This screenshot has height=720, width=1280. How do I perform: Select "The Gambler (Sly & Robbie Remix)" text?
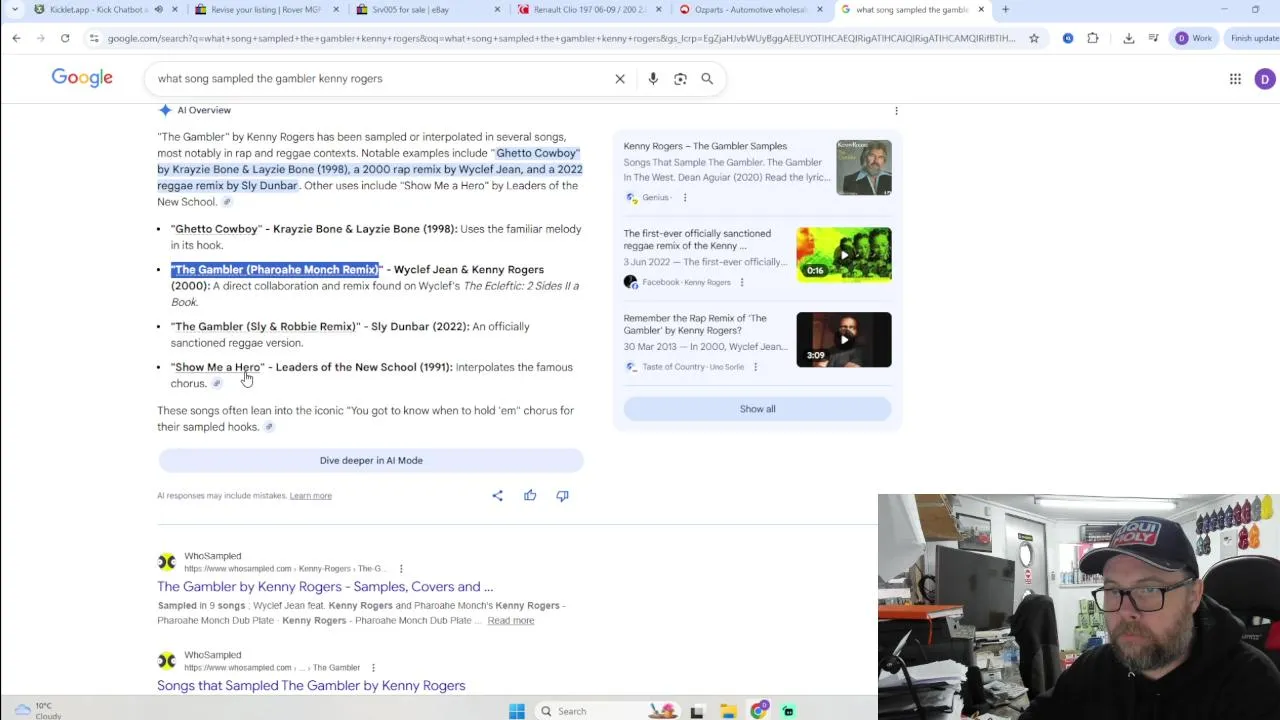point(265,327)
